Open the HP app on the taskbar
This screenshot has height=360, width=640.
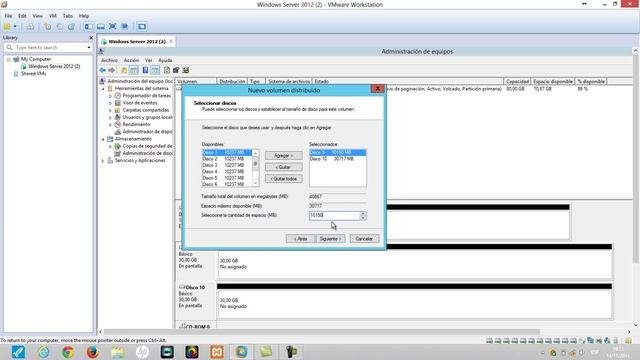point(142,352)
